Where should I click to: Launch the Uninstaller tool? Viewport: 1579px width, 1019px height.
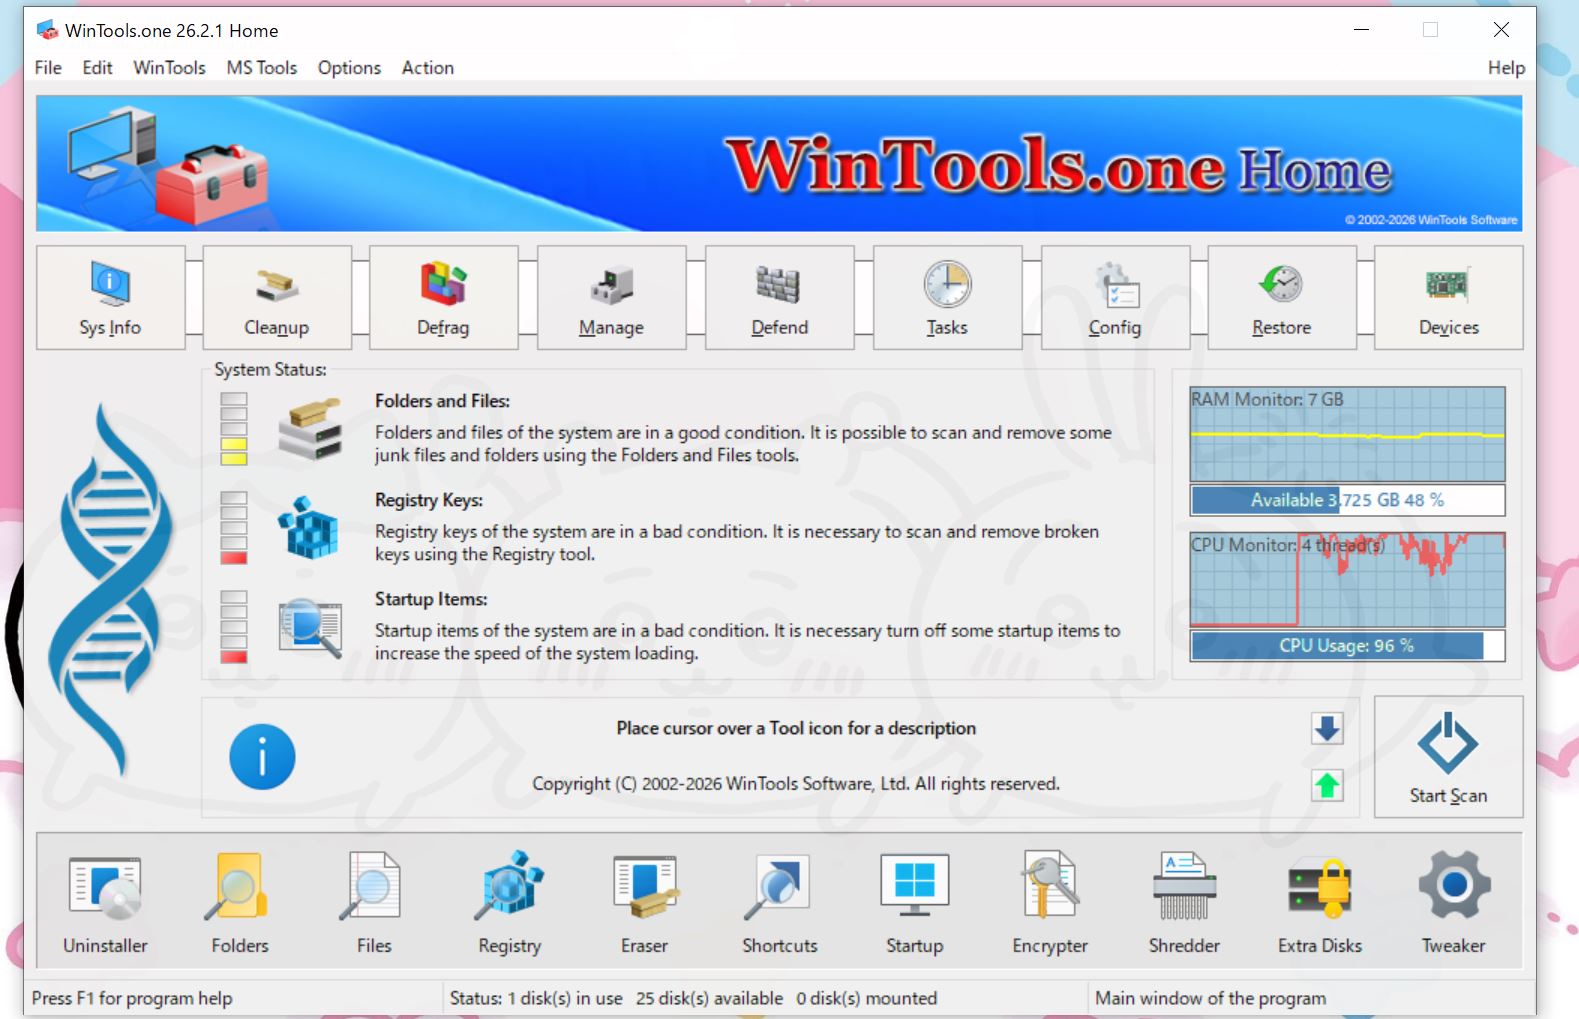click(x=105, y=902)
